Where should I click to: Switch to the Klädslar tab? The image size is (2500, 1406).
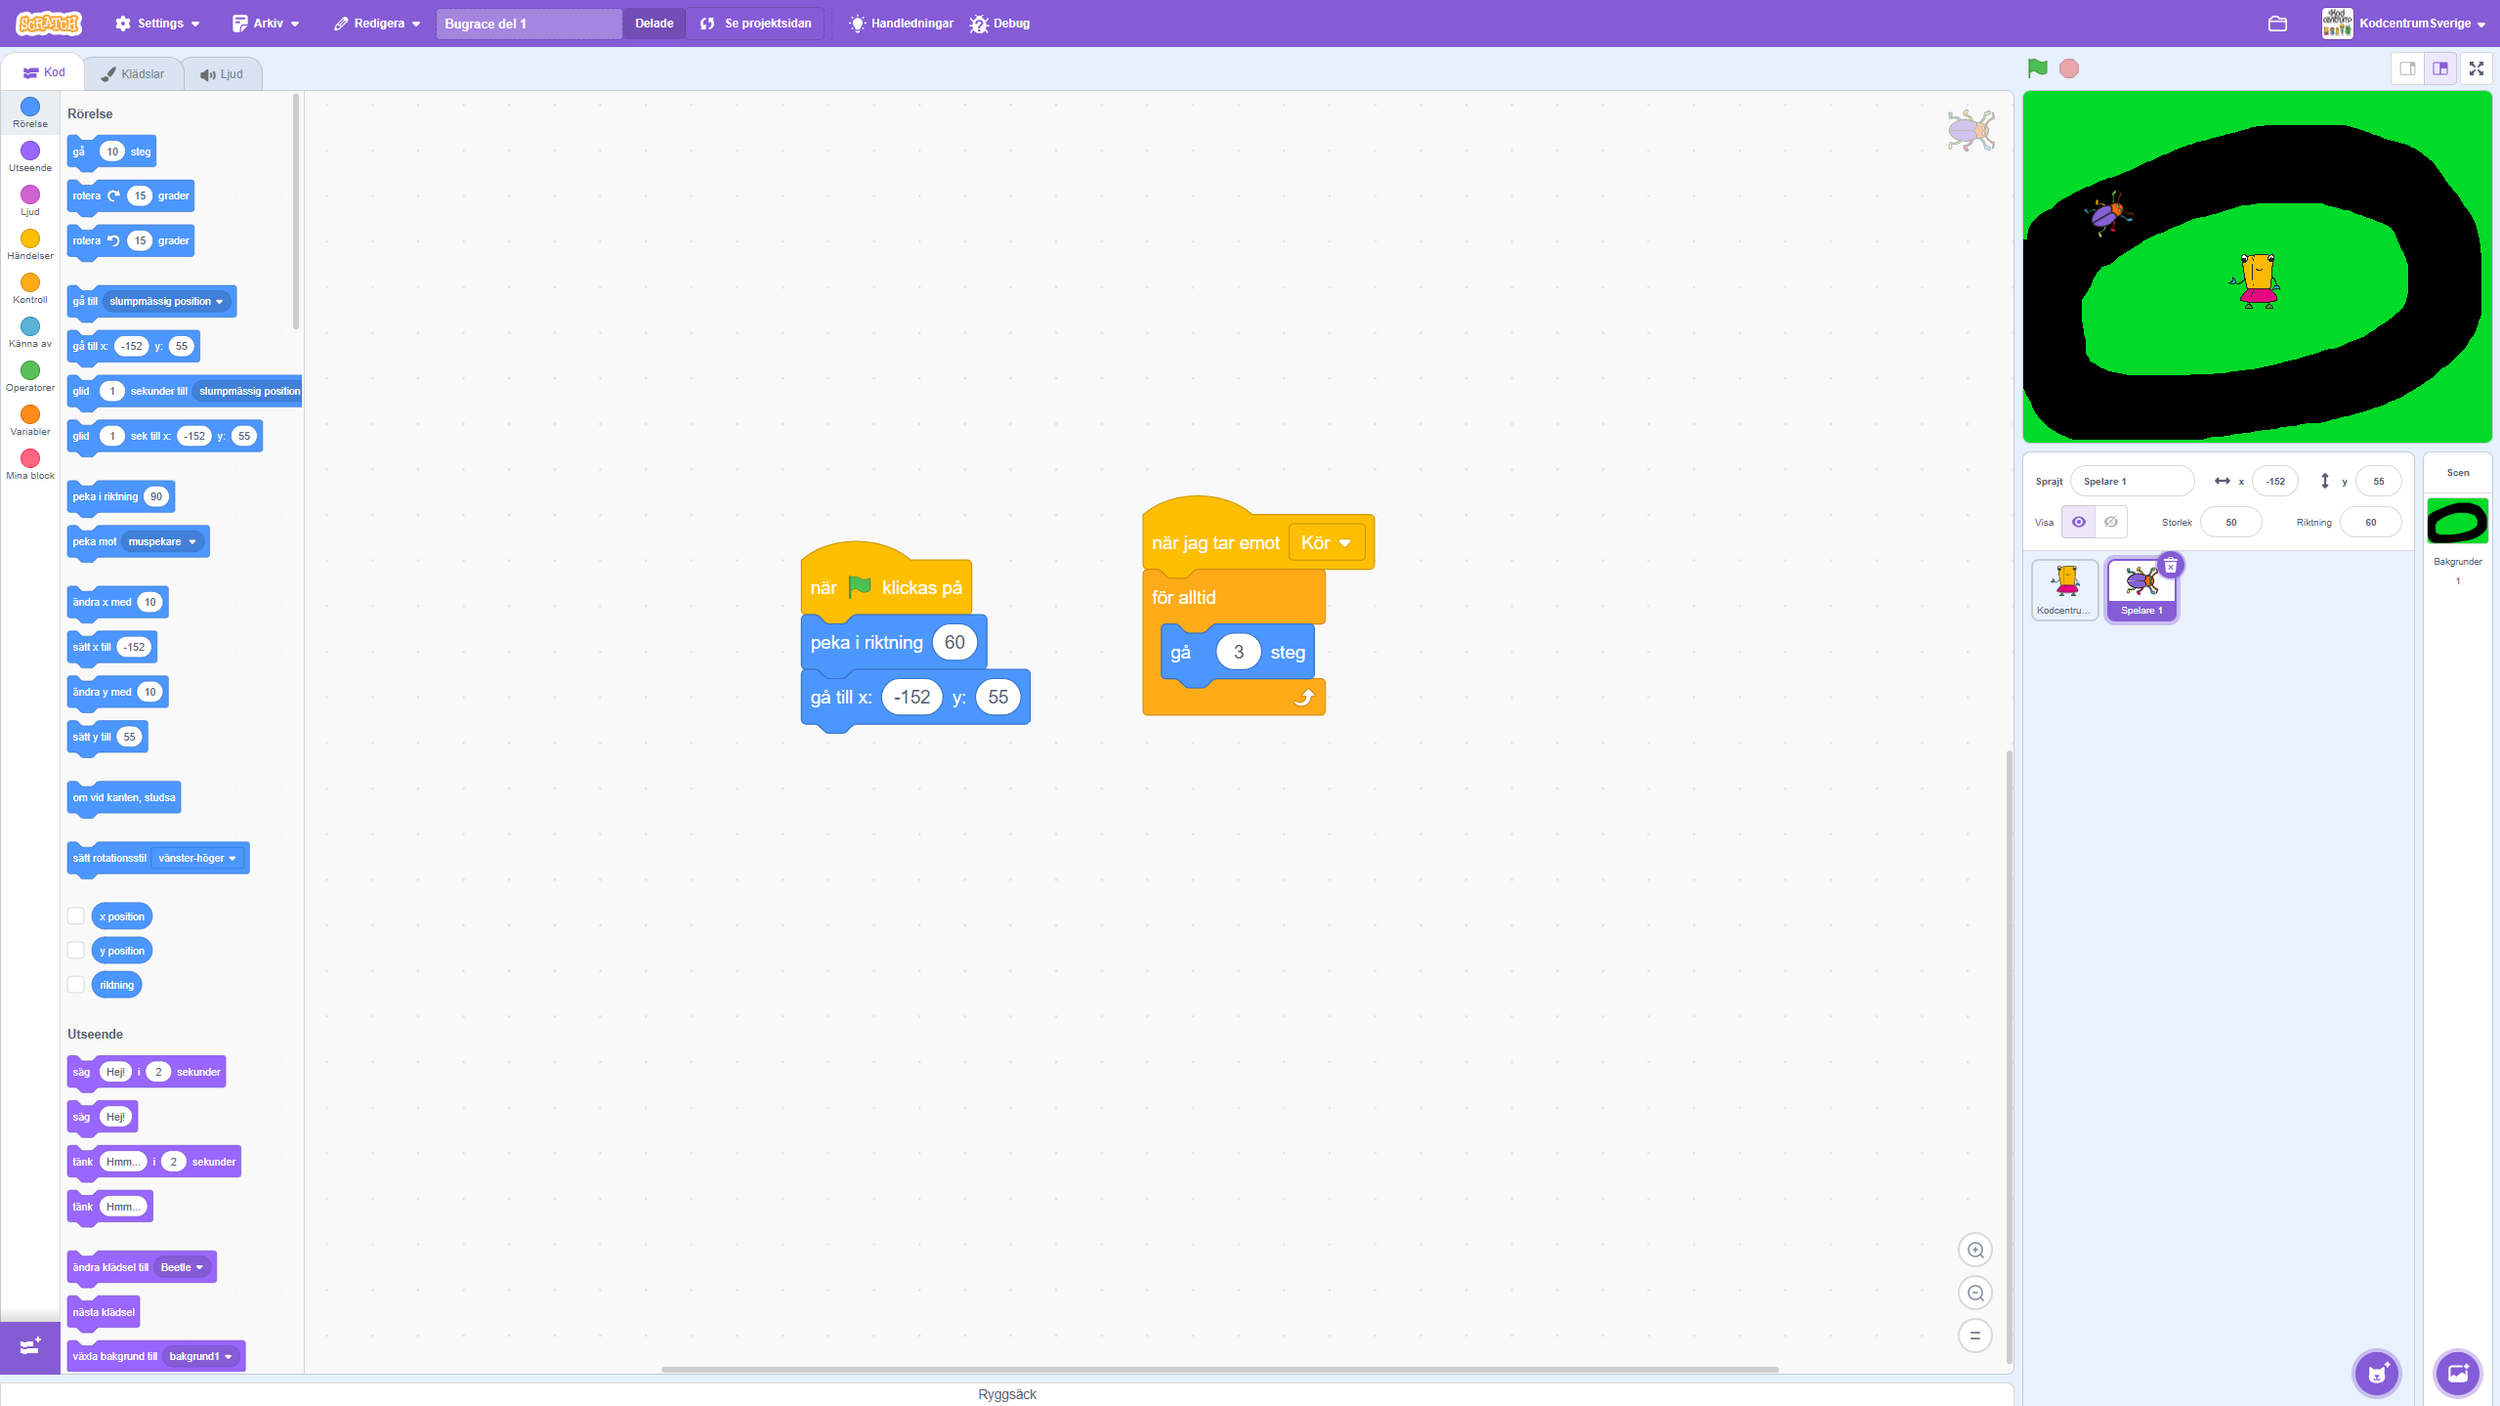pyautogui.click(x=132, y=74)
